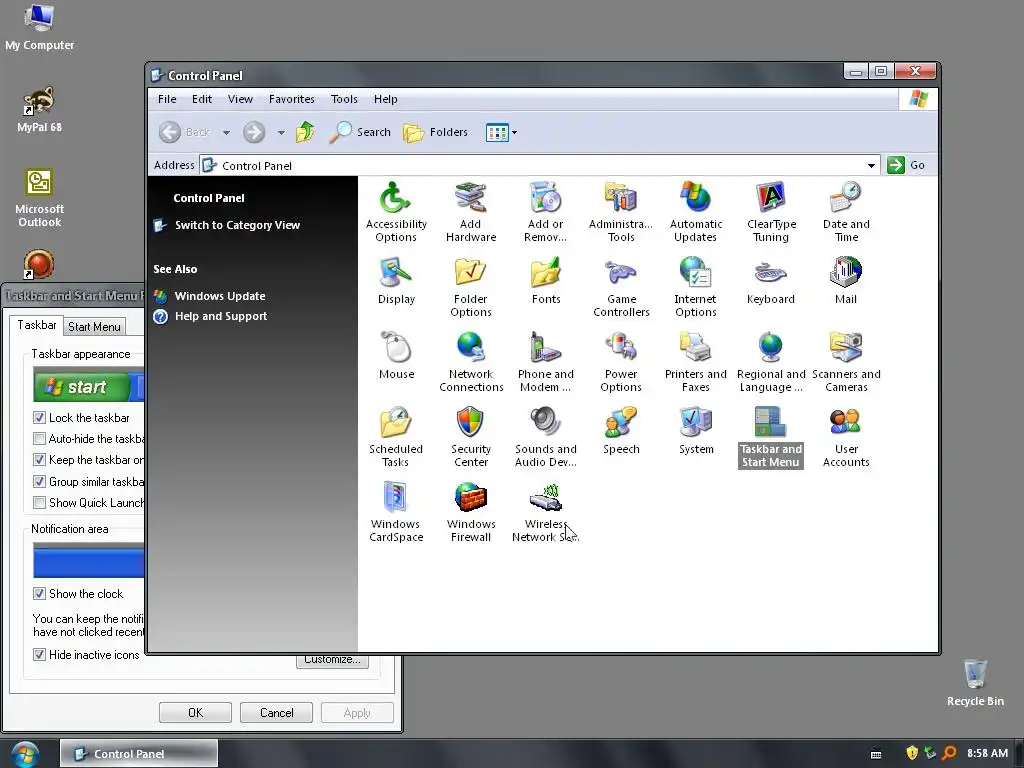Click the Go button
Screen dimensions: 1024x768
906,165
